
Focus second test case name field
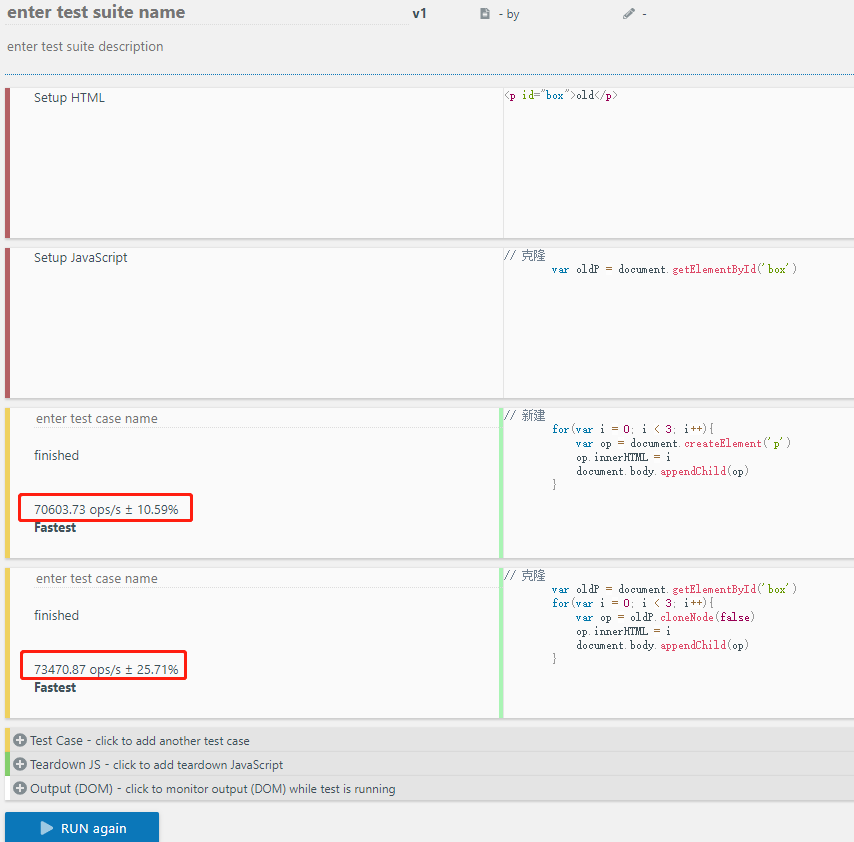pyautogui.click(x=266, y=578)
